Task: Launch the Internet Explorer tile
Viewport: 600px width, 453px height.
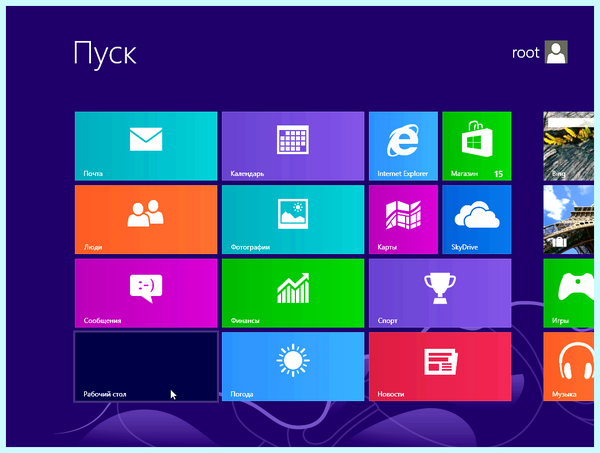Action: [403, 146]
